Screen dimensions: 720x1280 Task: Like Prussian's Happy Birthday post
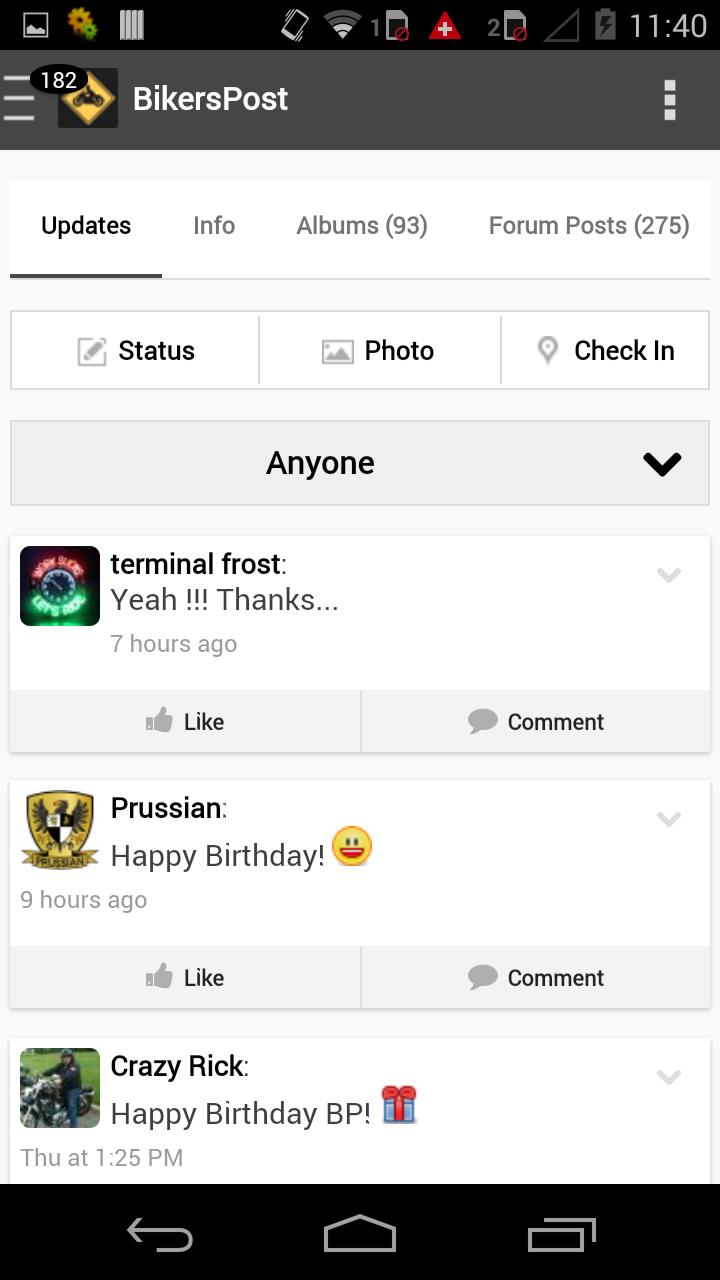point(185,977)
